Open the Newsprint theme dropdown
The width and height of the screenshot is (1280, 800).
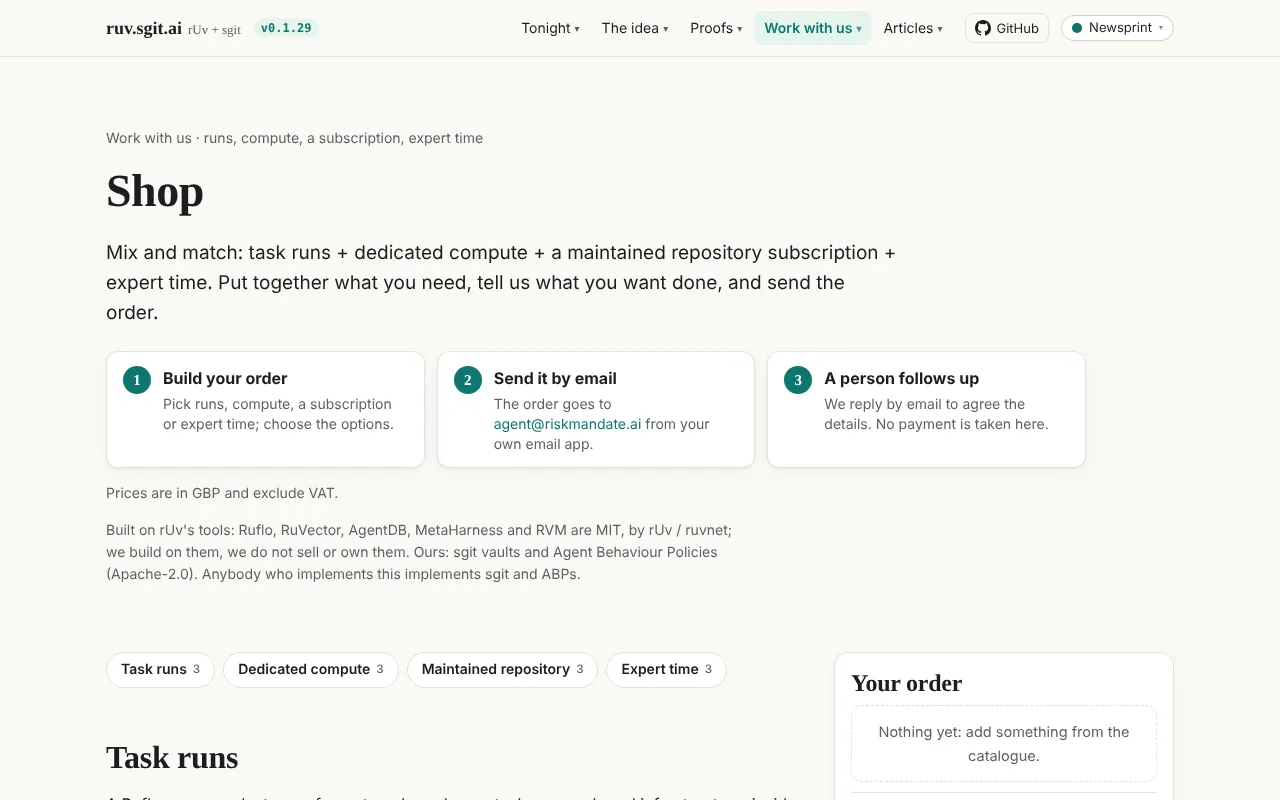pyautogui.click(x=1117, y=28)
